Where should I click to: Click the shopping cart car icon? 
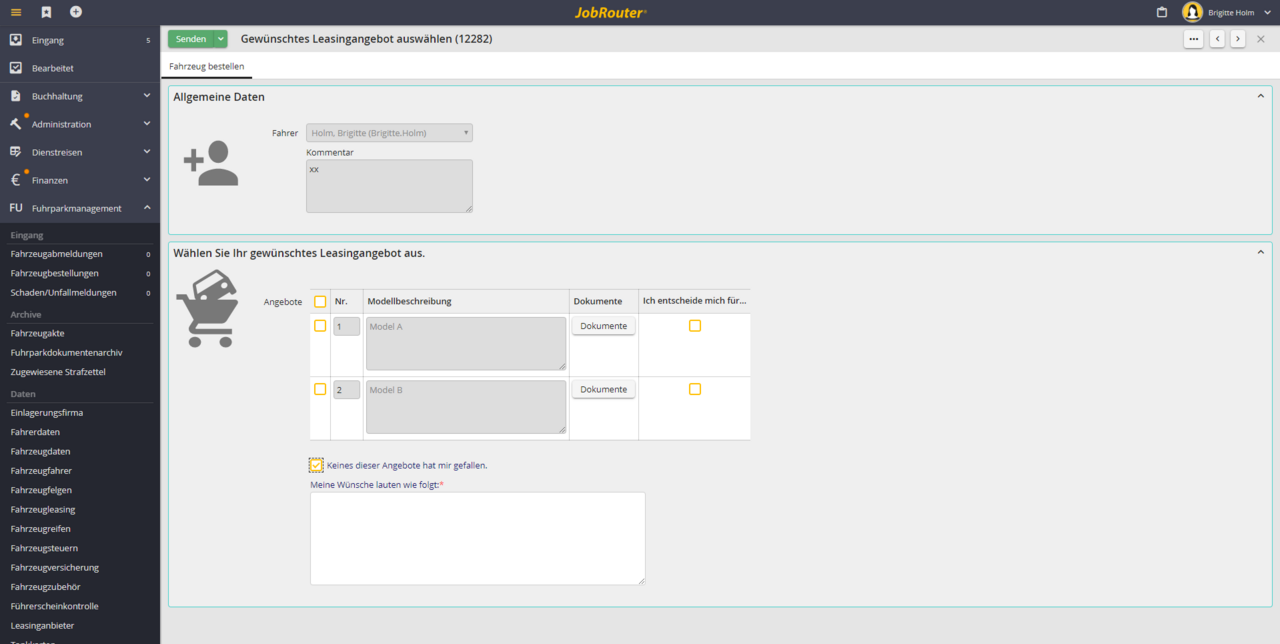(x=206, y=309)
